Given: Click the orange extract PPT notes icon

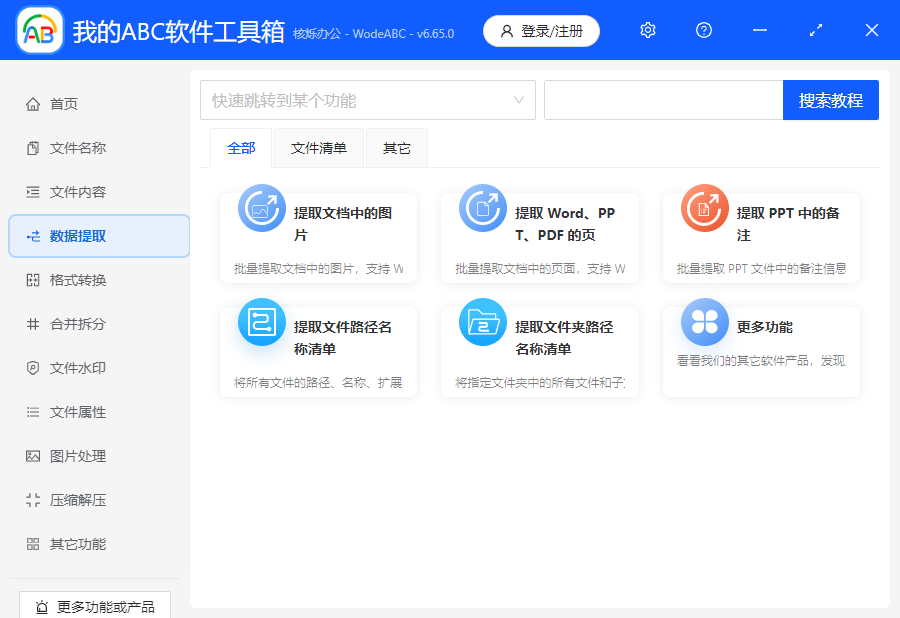Looking at the screenshot, I should click(x=704, y=208).
